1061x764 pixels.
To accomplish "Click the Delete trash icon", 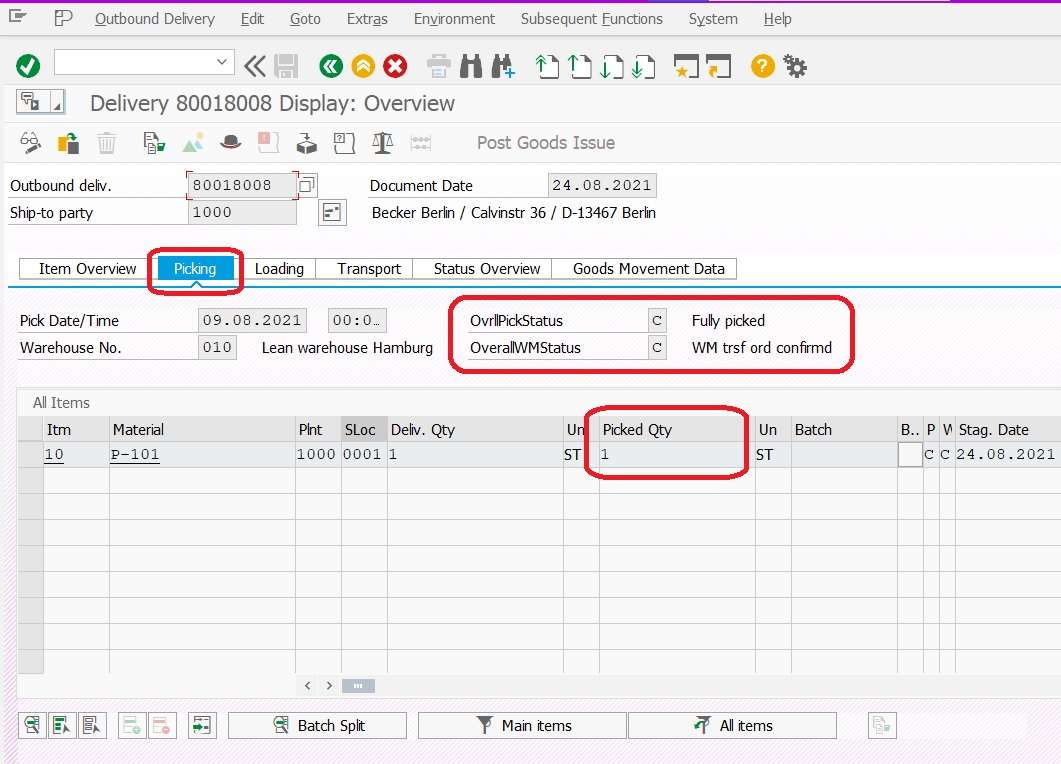I will point(106,142).
